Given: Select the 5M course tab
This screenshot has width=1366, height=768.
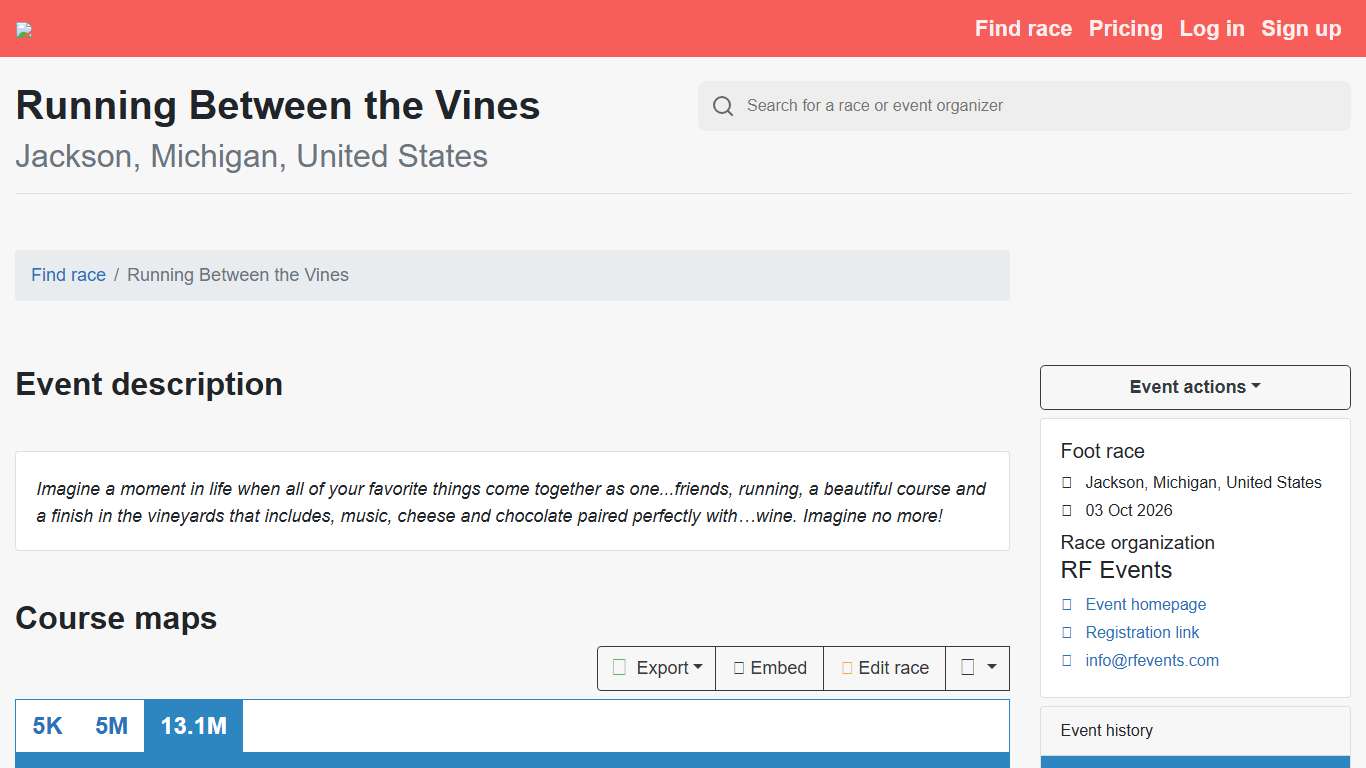Looking at the screenshot, I should 111,726.
